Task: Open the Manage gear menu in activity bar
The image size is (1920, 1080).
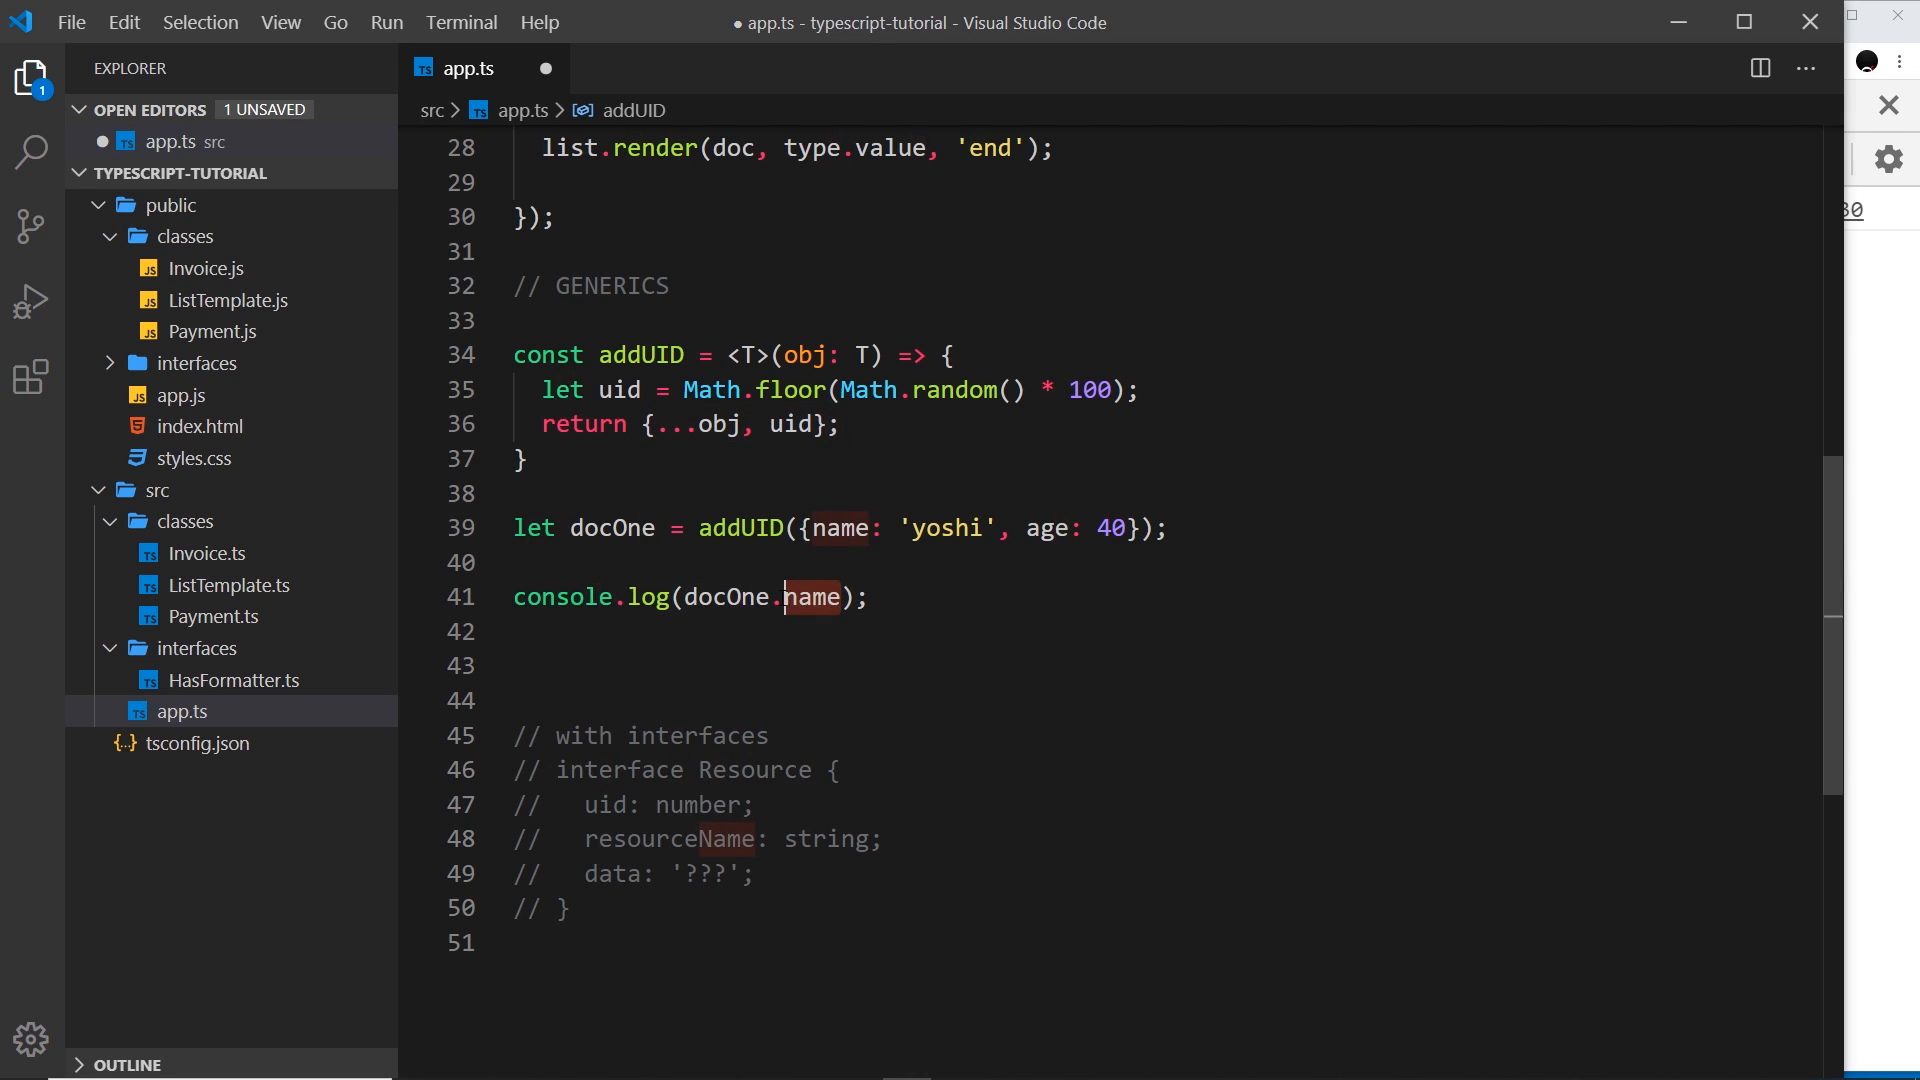Action: tap(32, 1039)
